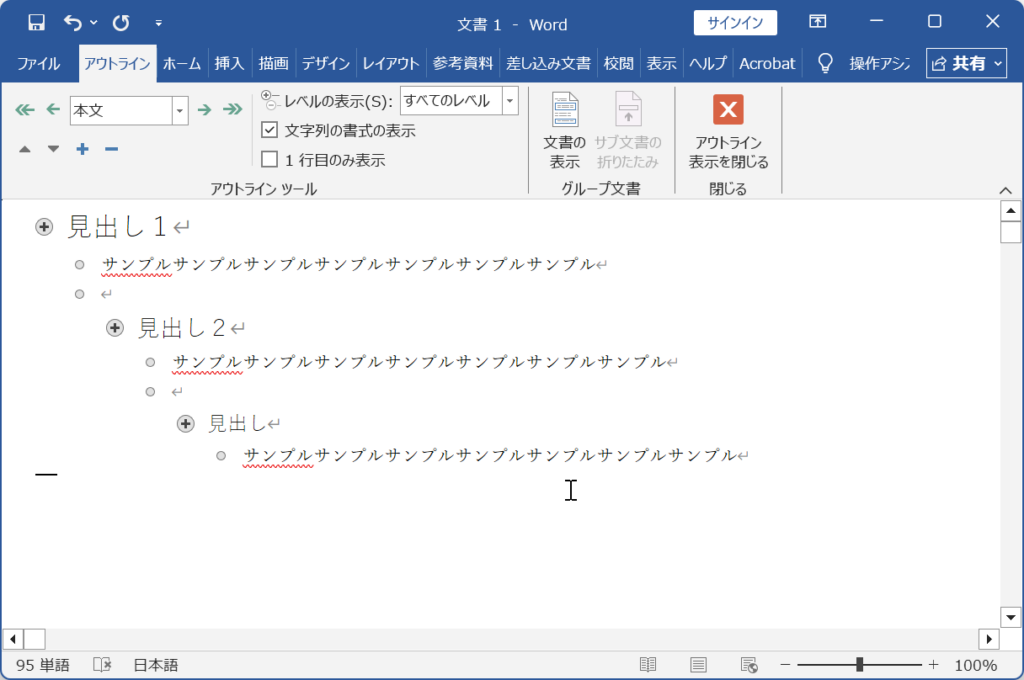The height and width of the screenshot is (680, 1024).
Task: Collapse the 見出し 1 heading marker
Action: (x=44, y=228)
